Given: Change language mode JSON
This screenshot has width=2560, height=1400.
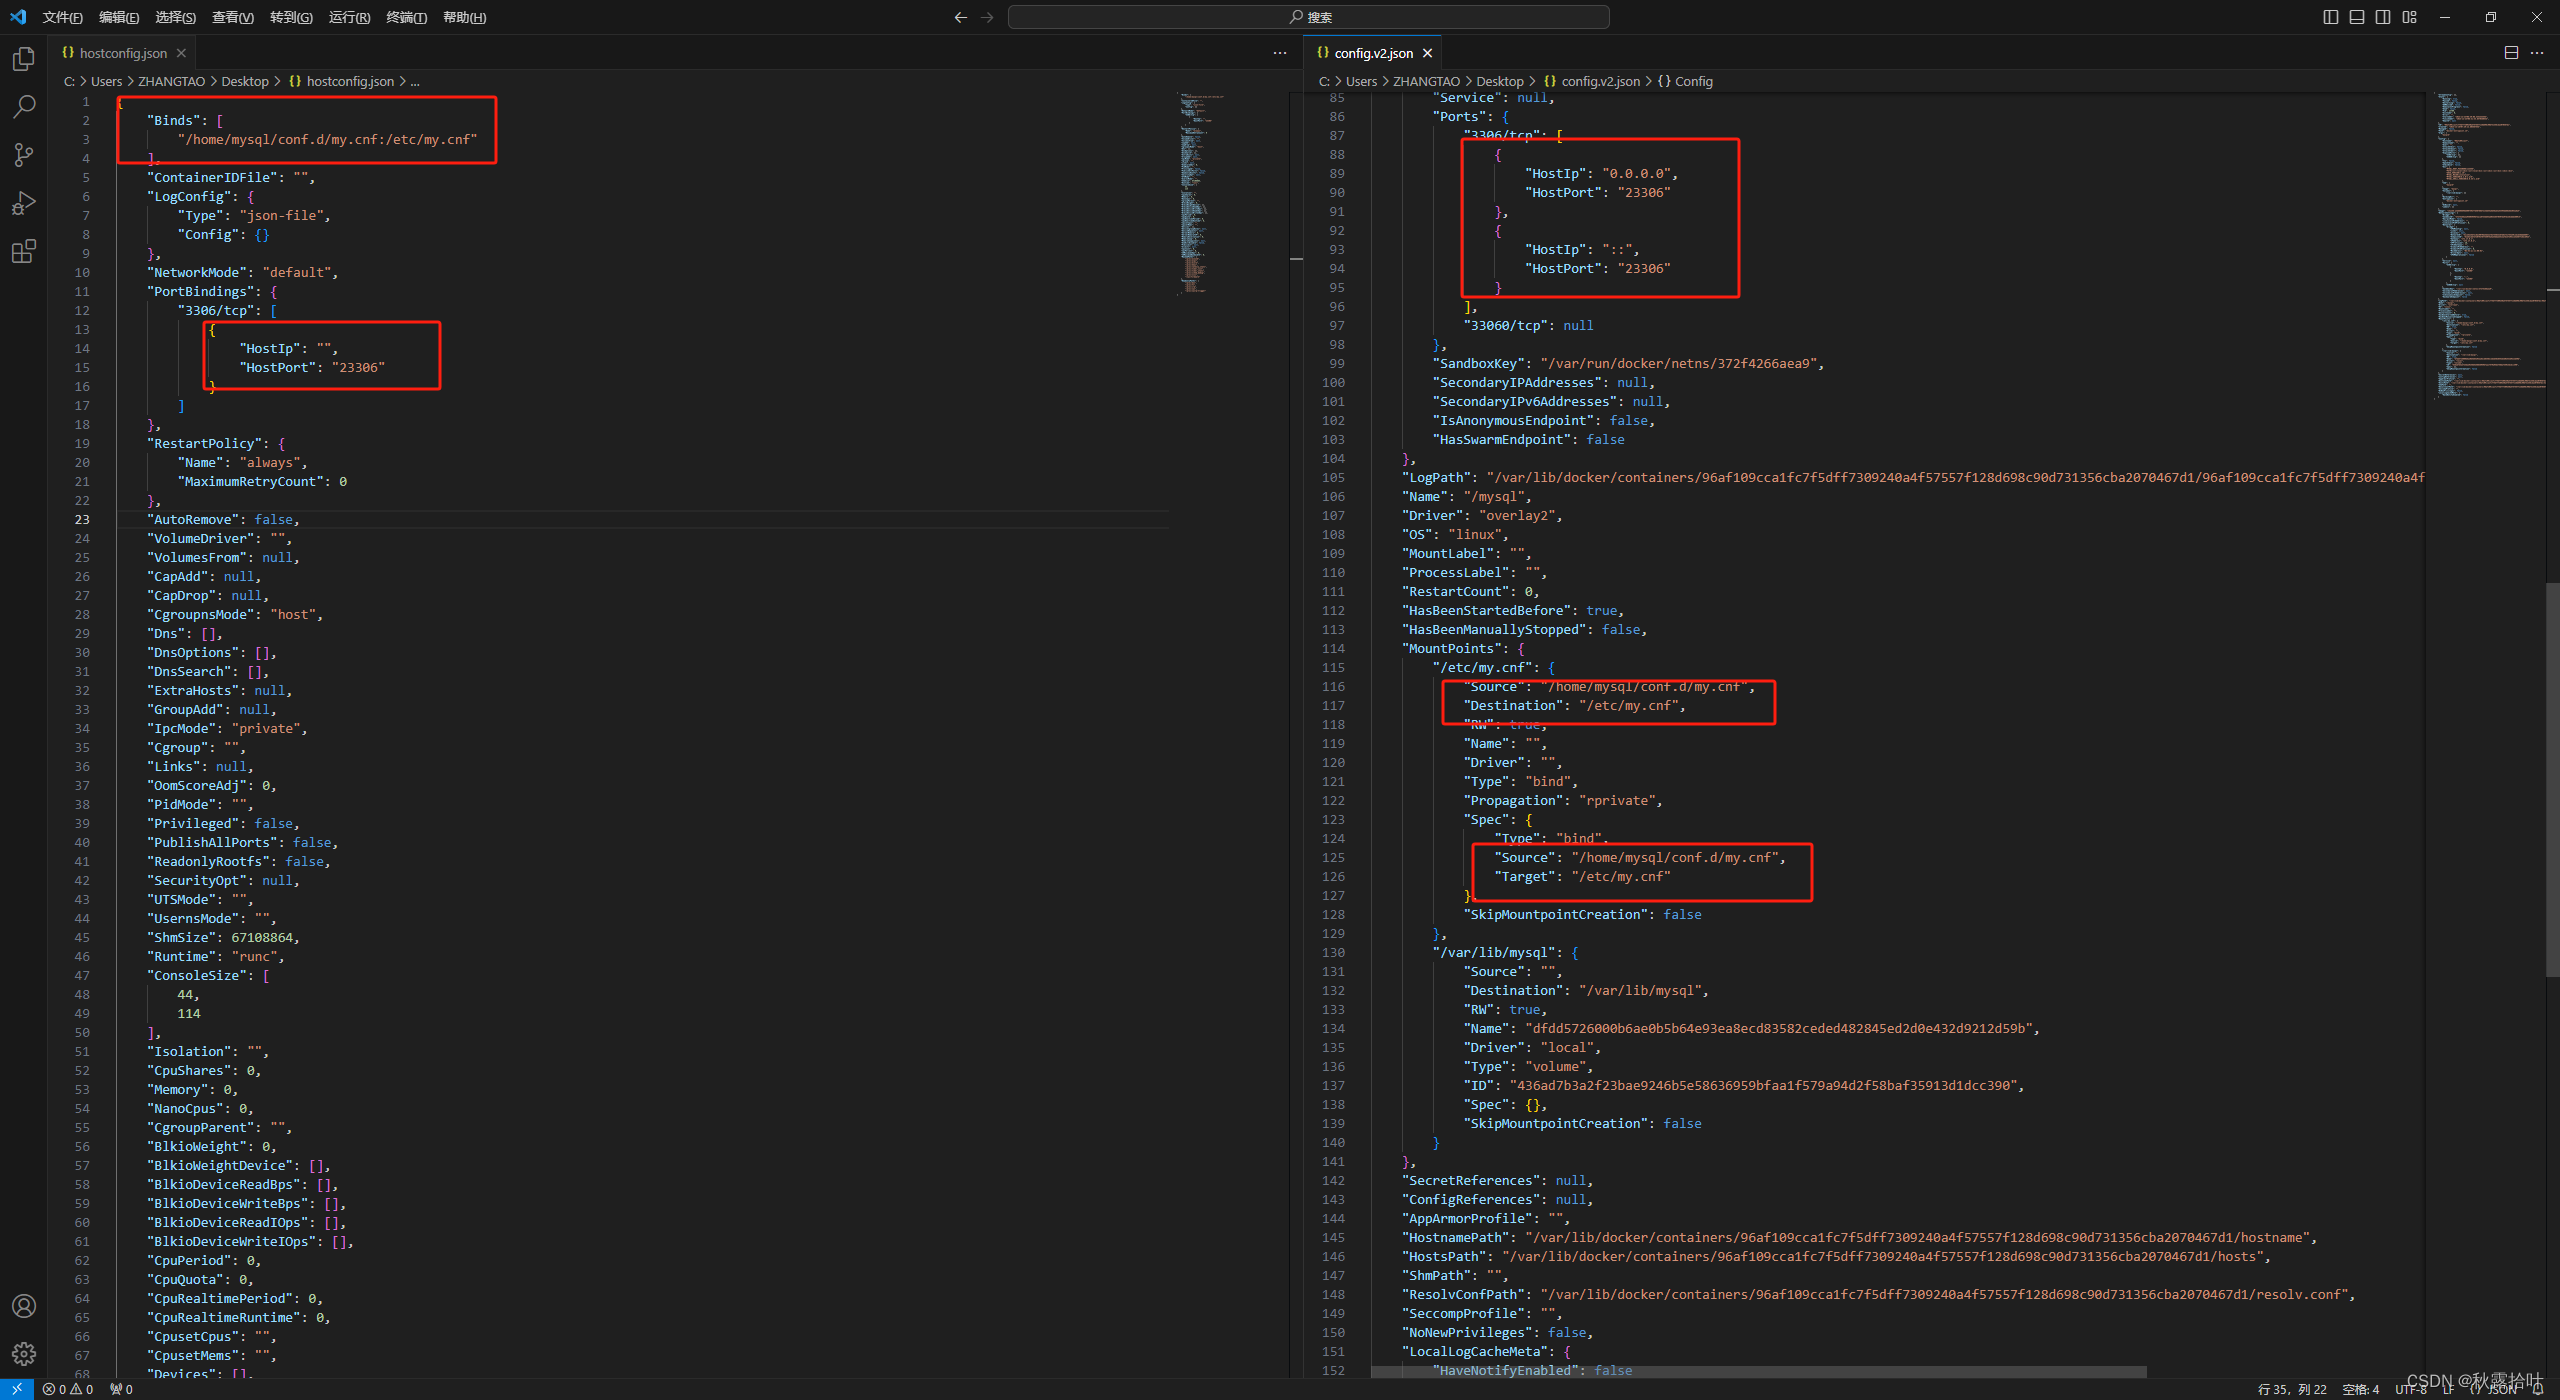Looking at the screenshot, I should pyautogui.click(x=2494, y=1389).
